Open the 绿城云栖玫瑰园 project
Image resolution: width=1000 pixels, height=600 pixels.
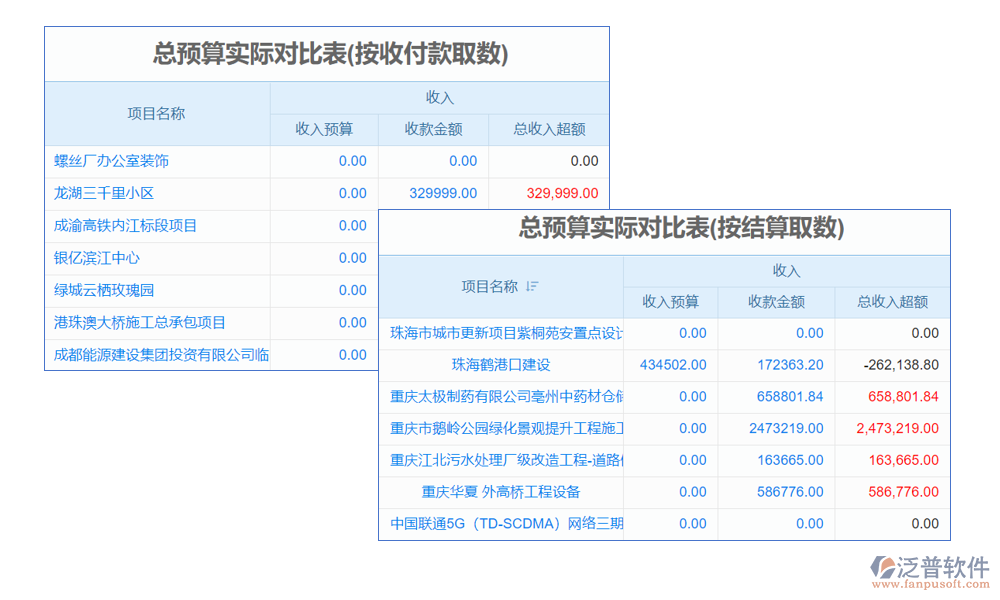(x=104, y=290)
